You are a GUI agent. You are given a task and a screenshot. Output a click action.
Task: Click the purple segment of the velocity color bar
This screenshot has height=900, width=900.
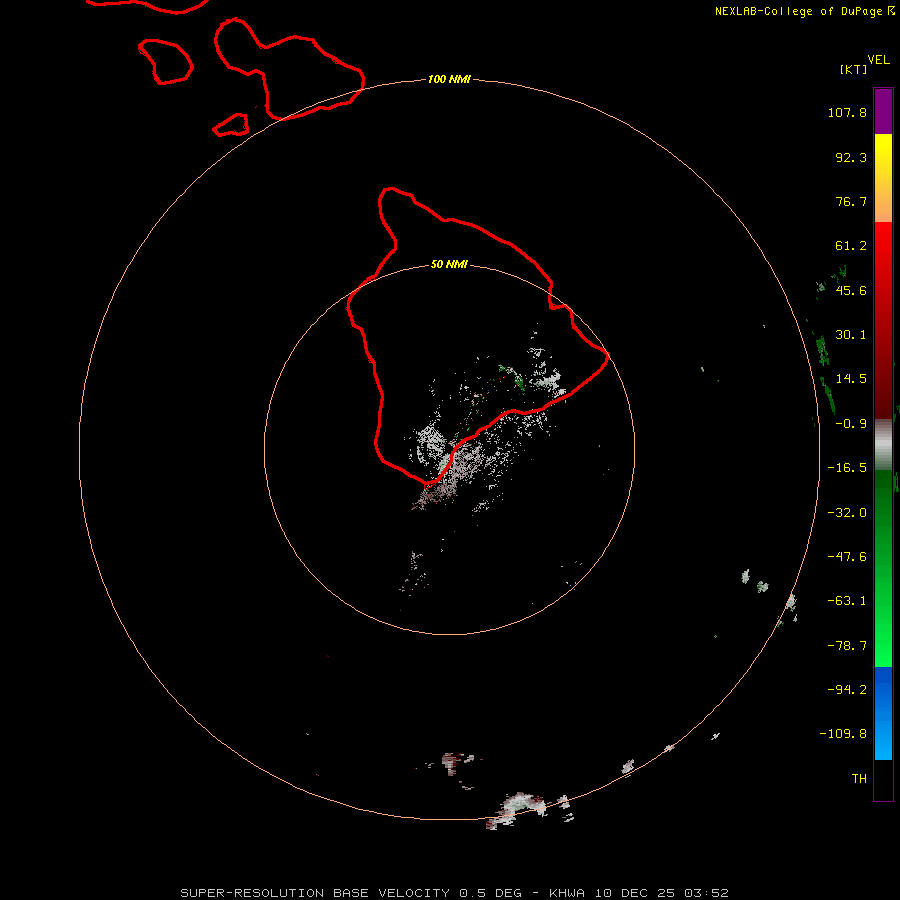pos(883,111)
